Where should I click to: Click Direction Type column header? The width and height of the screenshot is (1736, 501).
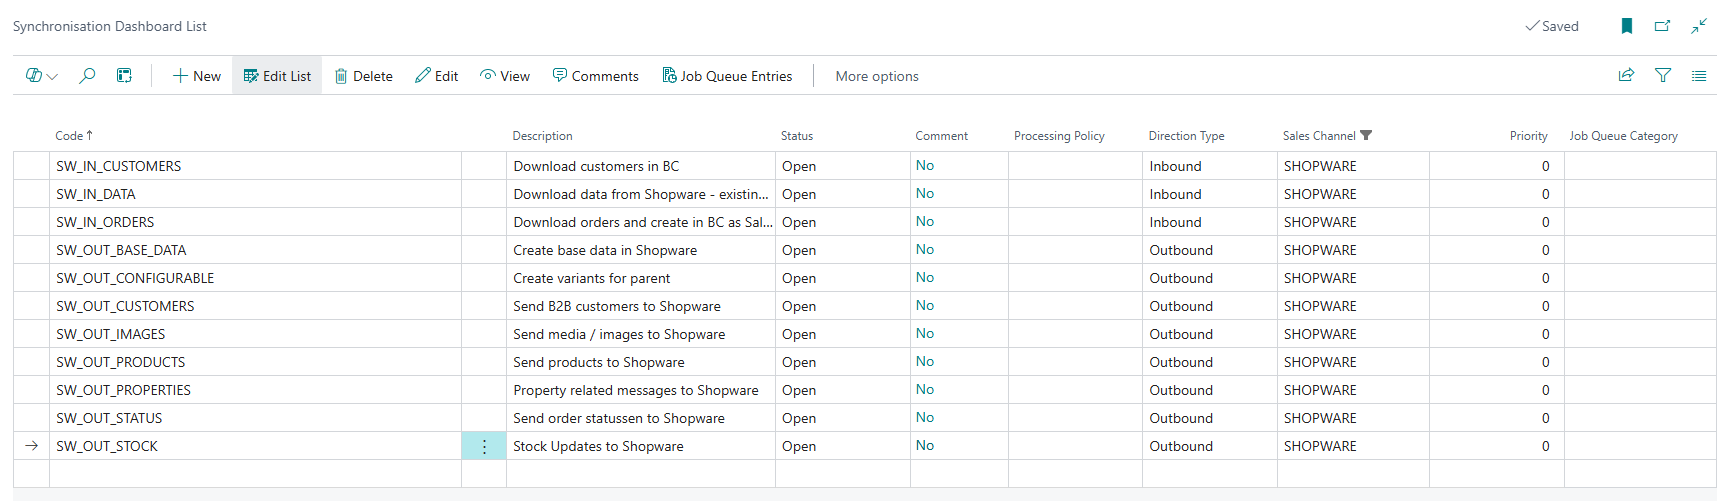click(1186, 136)
